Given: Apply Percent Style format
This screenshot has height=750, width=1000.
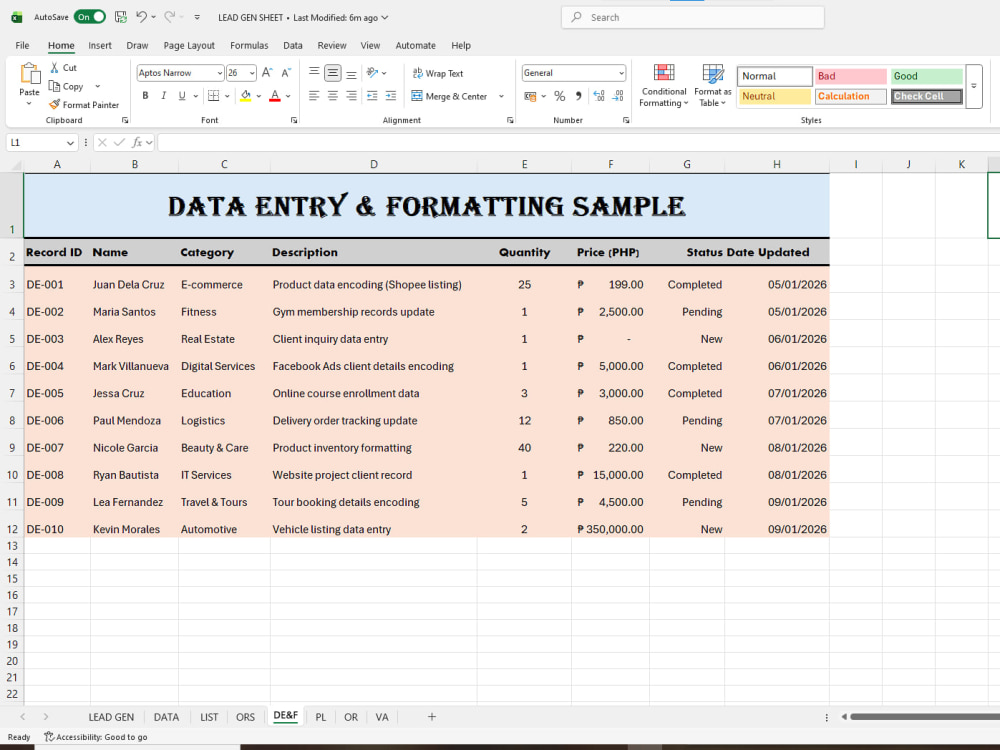Looking at the screenshot, I should pos(559,96).
